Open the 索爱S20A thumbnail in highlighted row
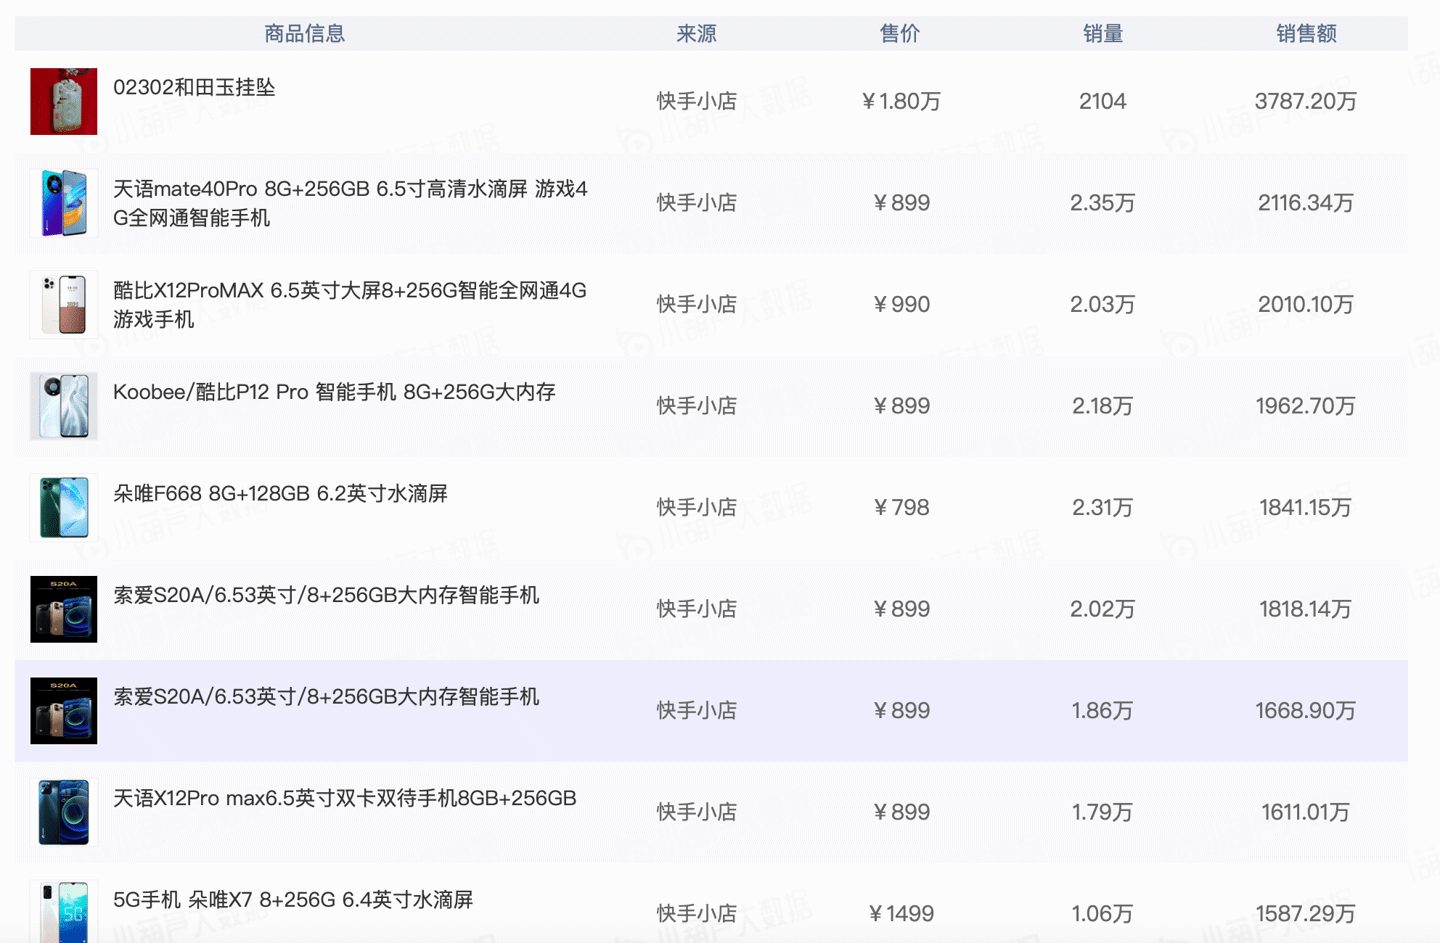Viewport: 1440px width, 943px height. point(64,711)
